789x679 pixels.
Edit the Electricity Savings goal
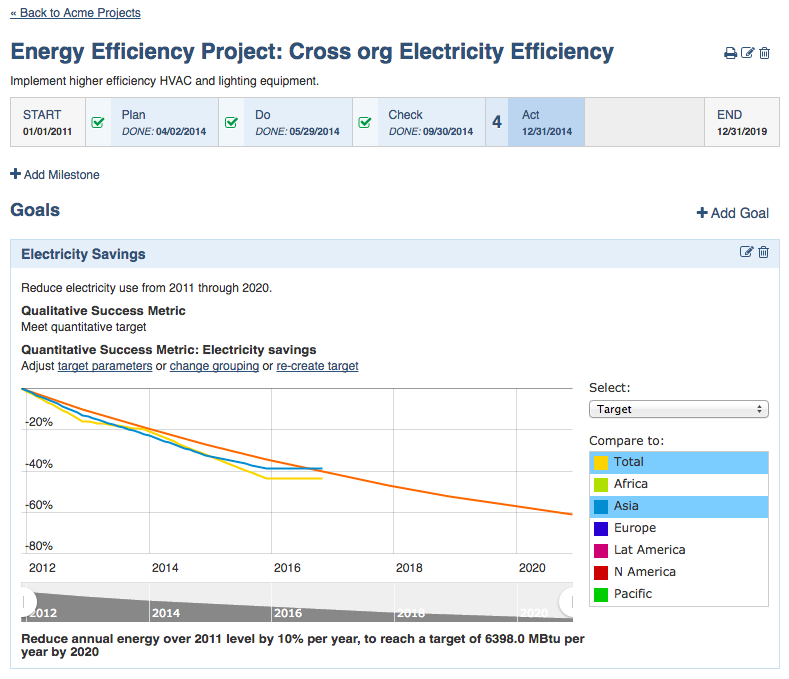[746, 252]
